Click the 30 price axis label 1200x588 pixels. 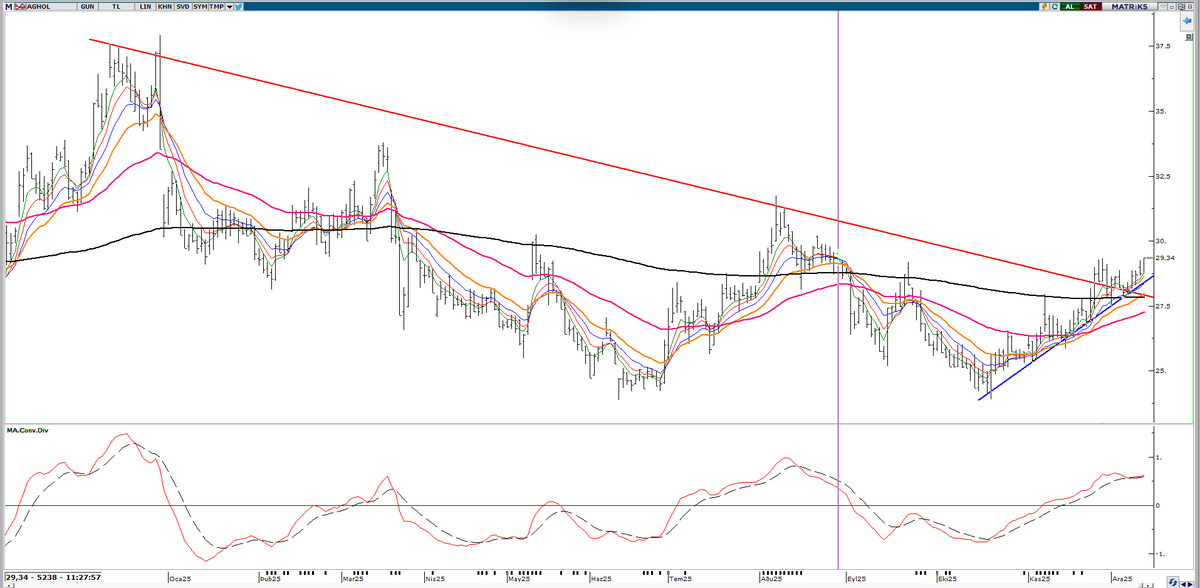pyautogui.click(x=1161, y=241)
